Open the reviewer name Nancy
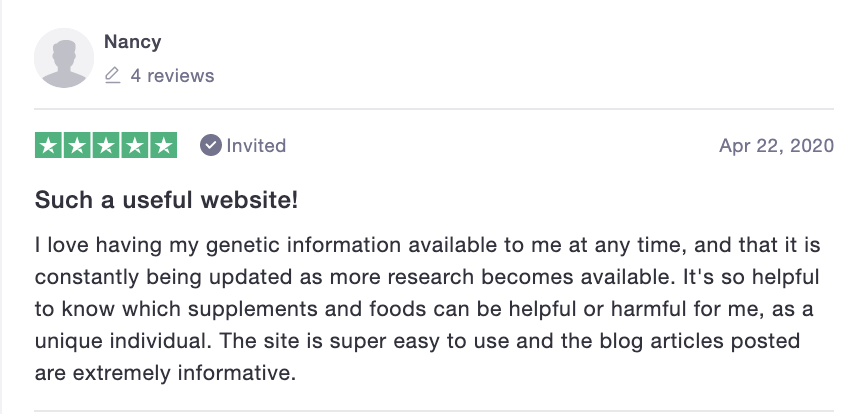This screenshot has height=414, width=866. pyautogui.click(x=132, y=42)
